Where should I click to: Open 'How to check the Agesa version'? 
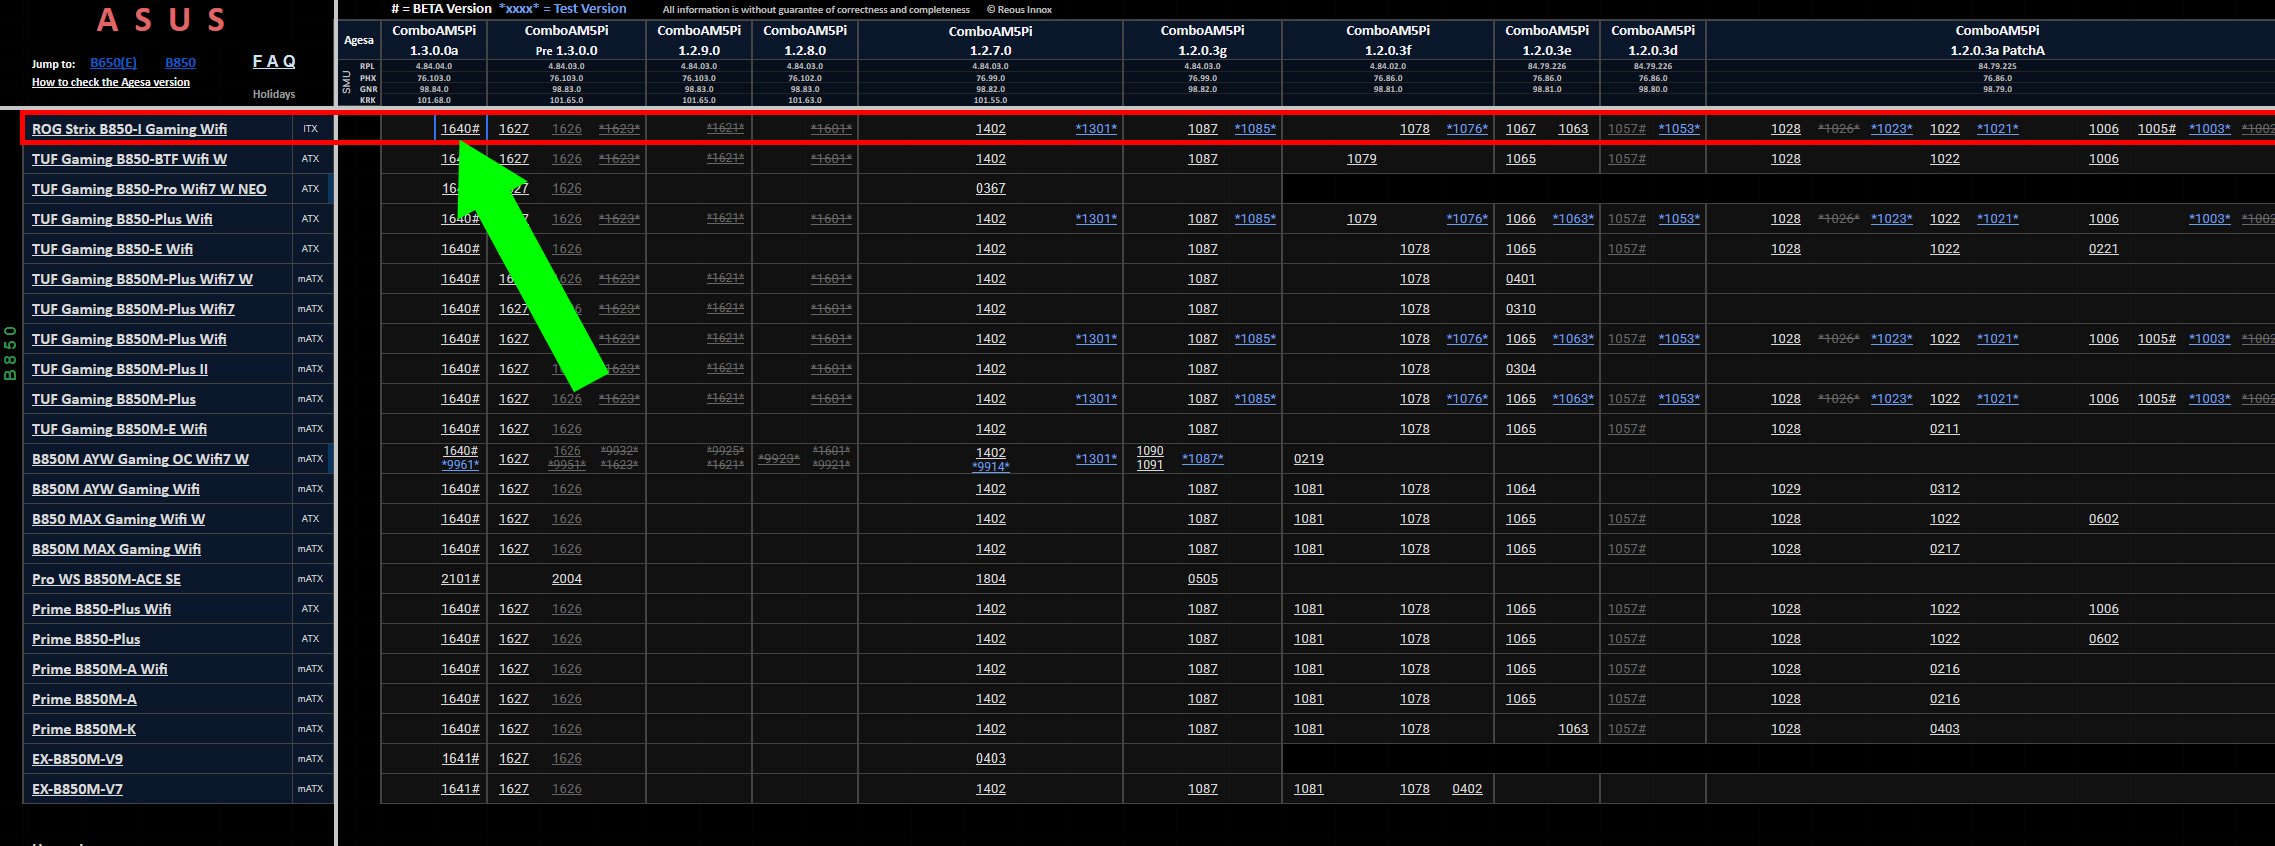click(111, 82)
